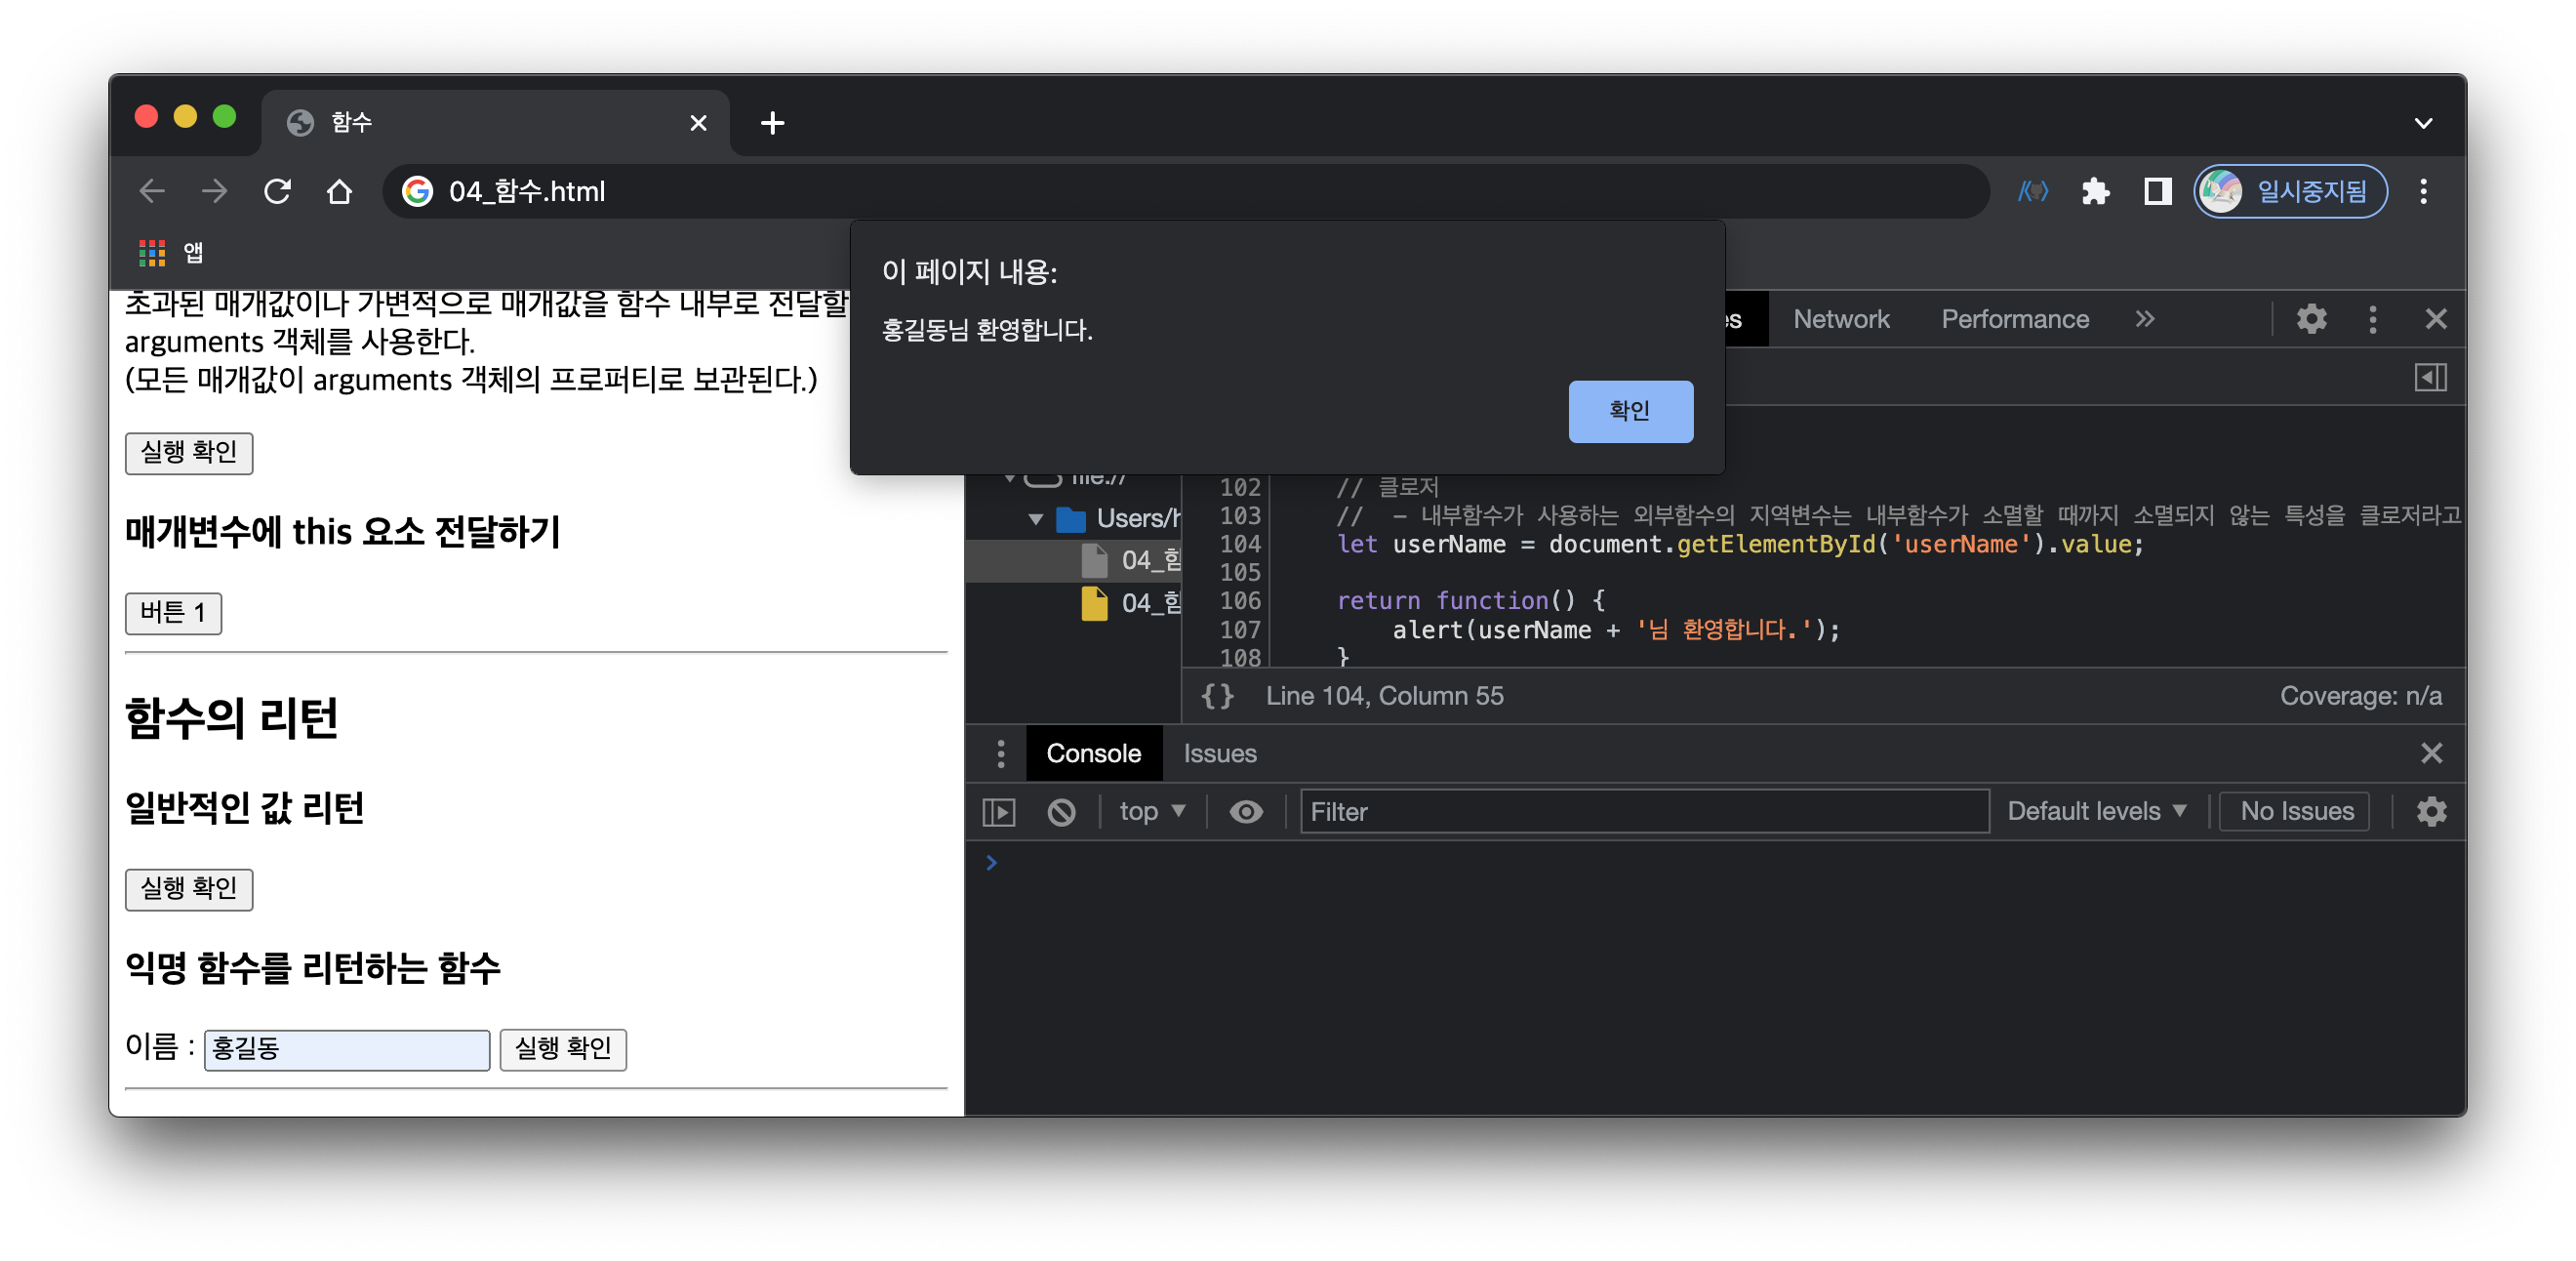Open the Default levels dropdown

[2096, 811]
